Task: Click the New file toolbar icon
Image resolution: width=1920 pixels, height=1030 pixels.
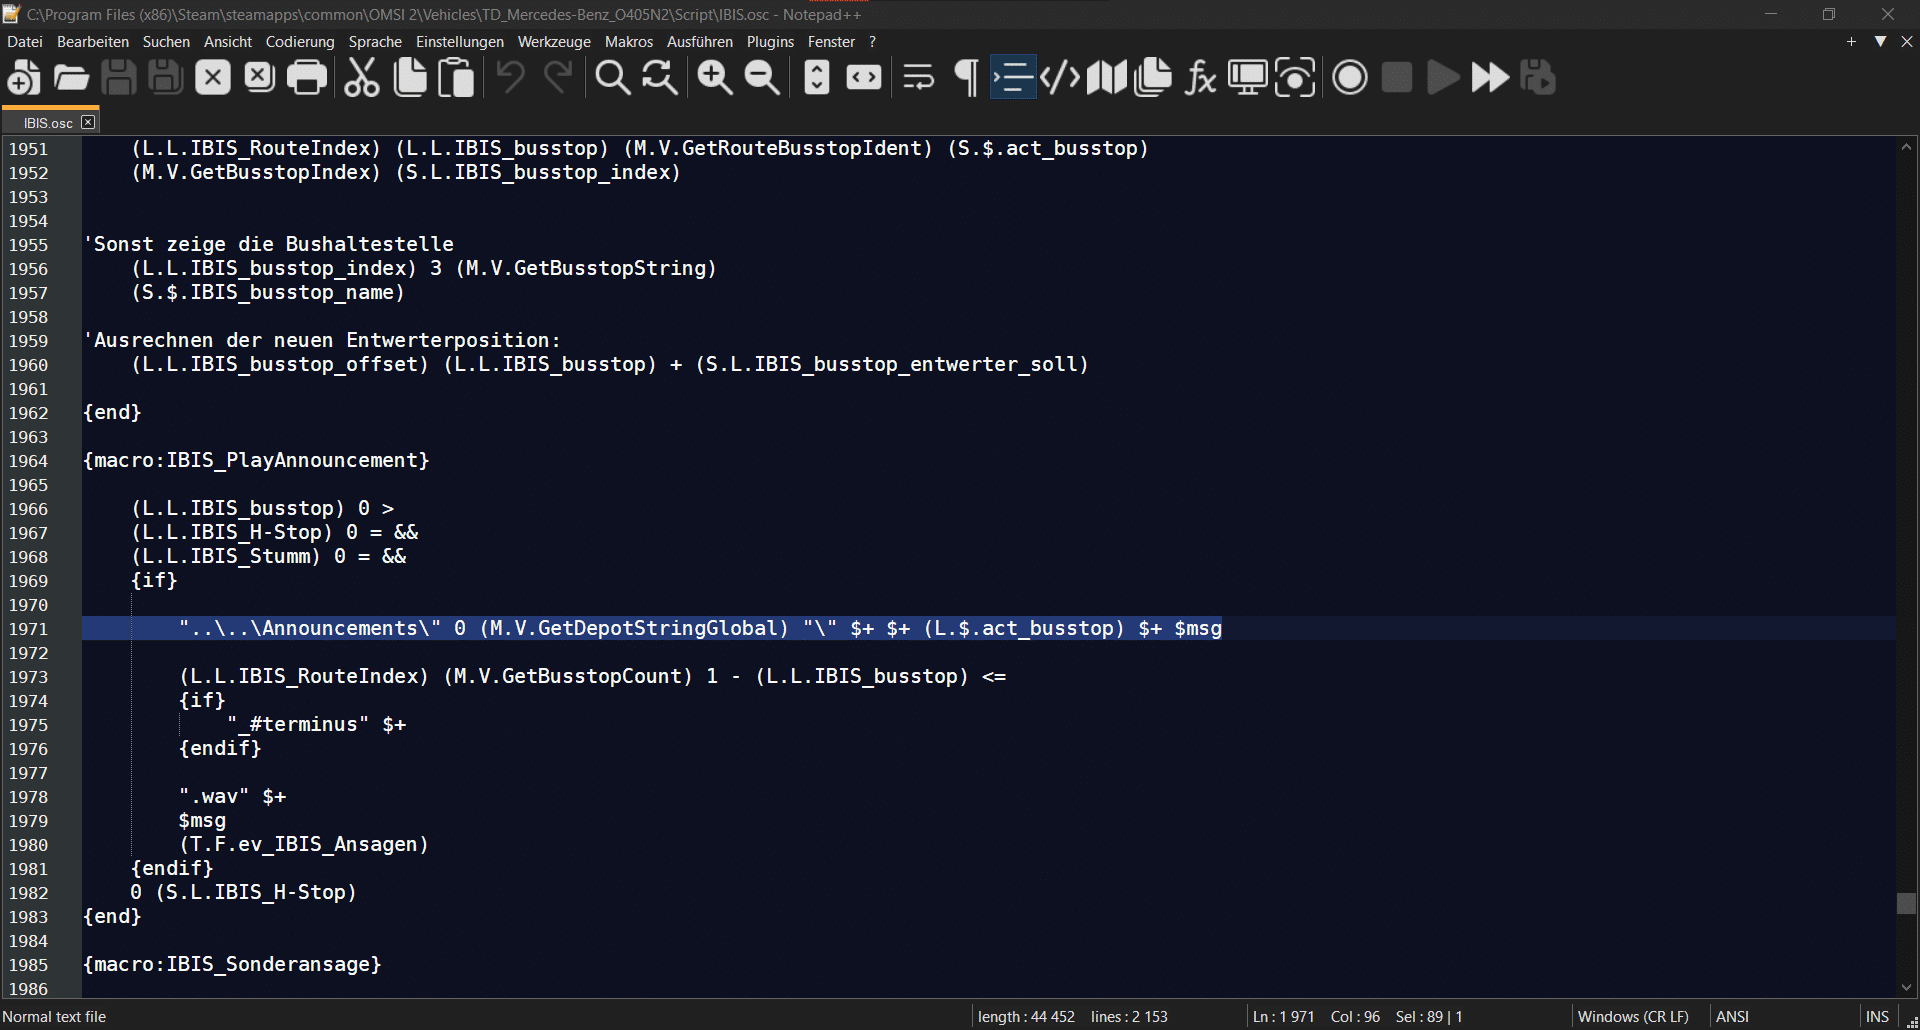Action: tap(24, 78)
